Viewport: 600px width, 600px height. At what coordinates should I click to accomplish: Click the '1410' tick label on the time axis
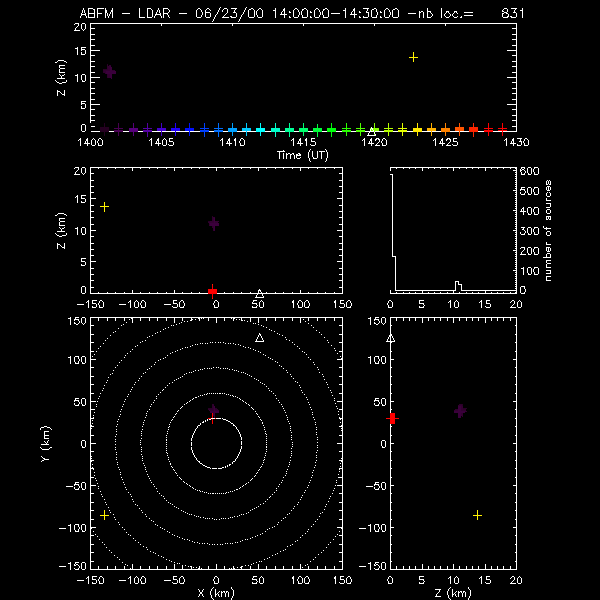tap(232, 142)
